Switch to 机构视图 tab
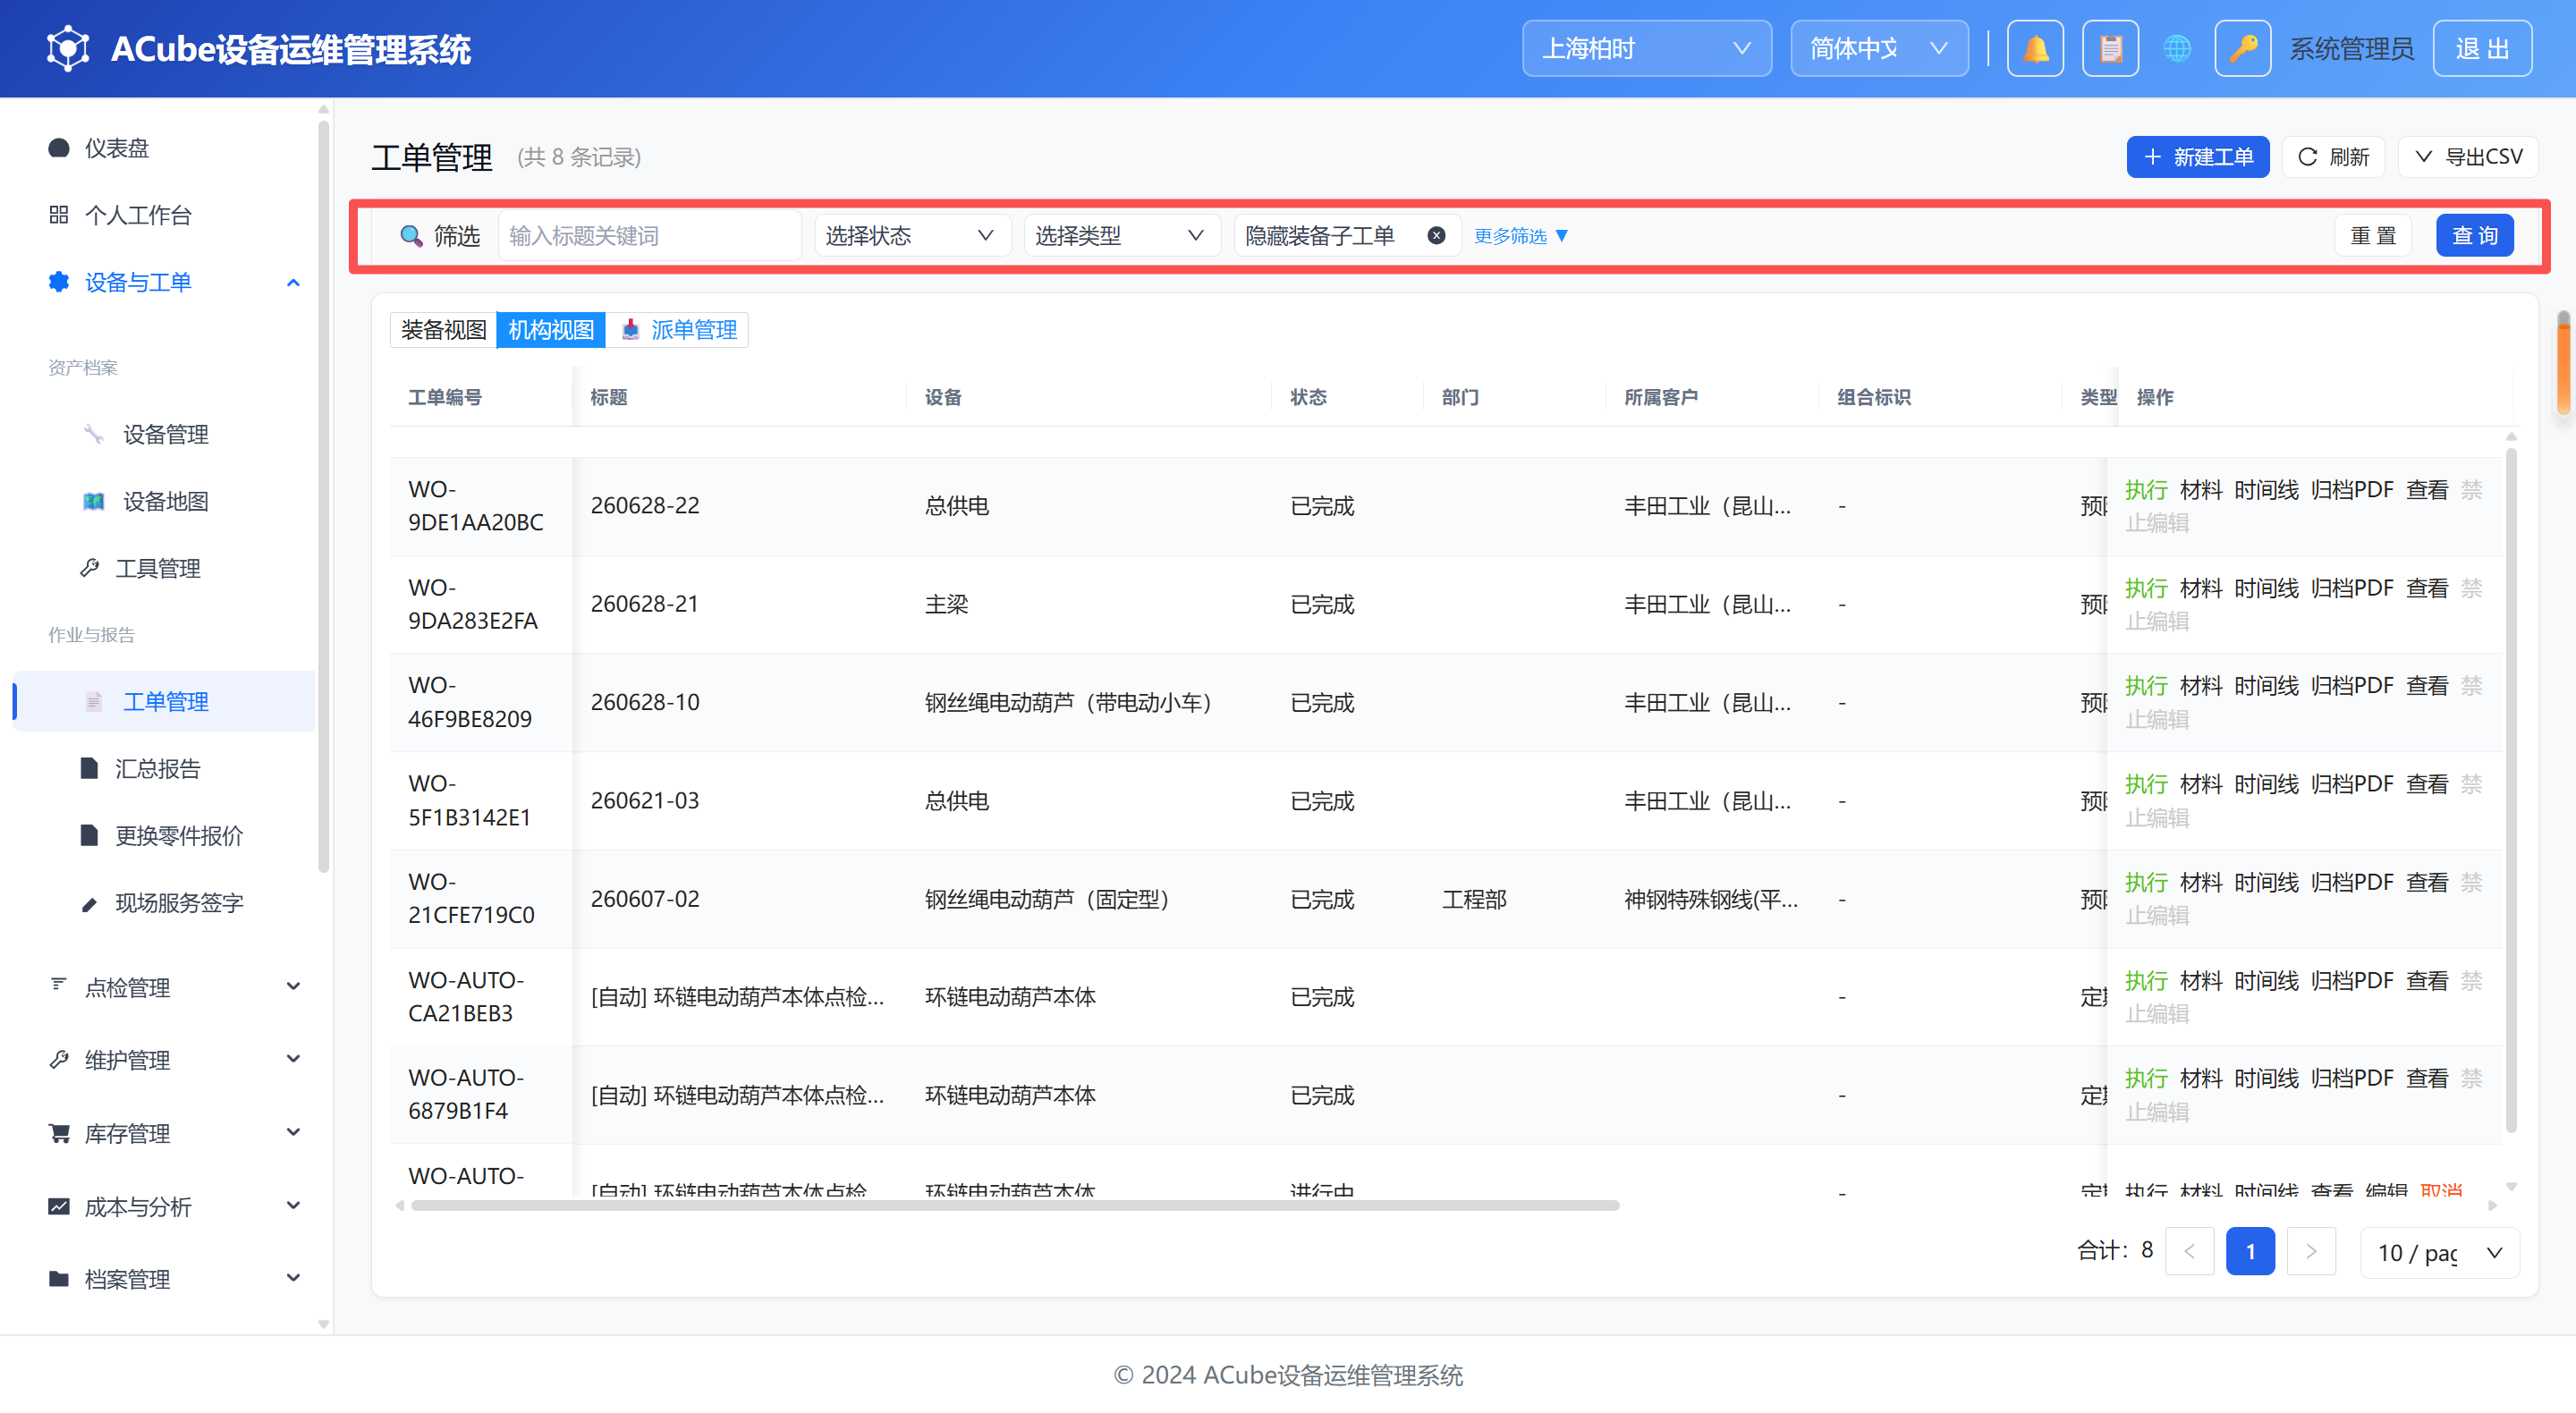Viewport: 2576px width, 1413px height. coord(551,330)
